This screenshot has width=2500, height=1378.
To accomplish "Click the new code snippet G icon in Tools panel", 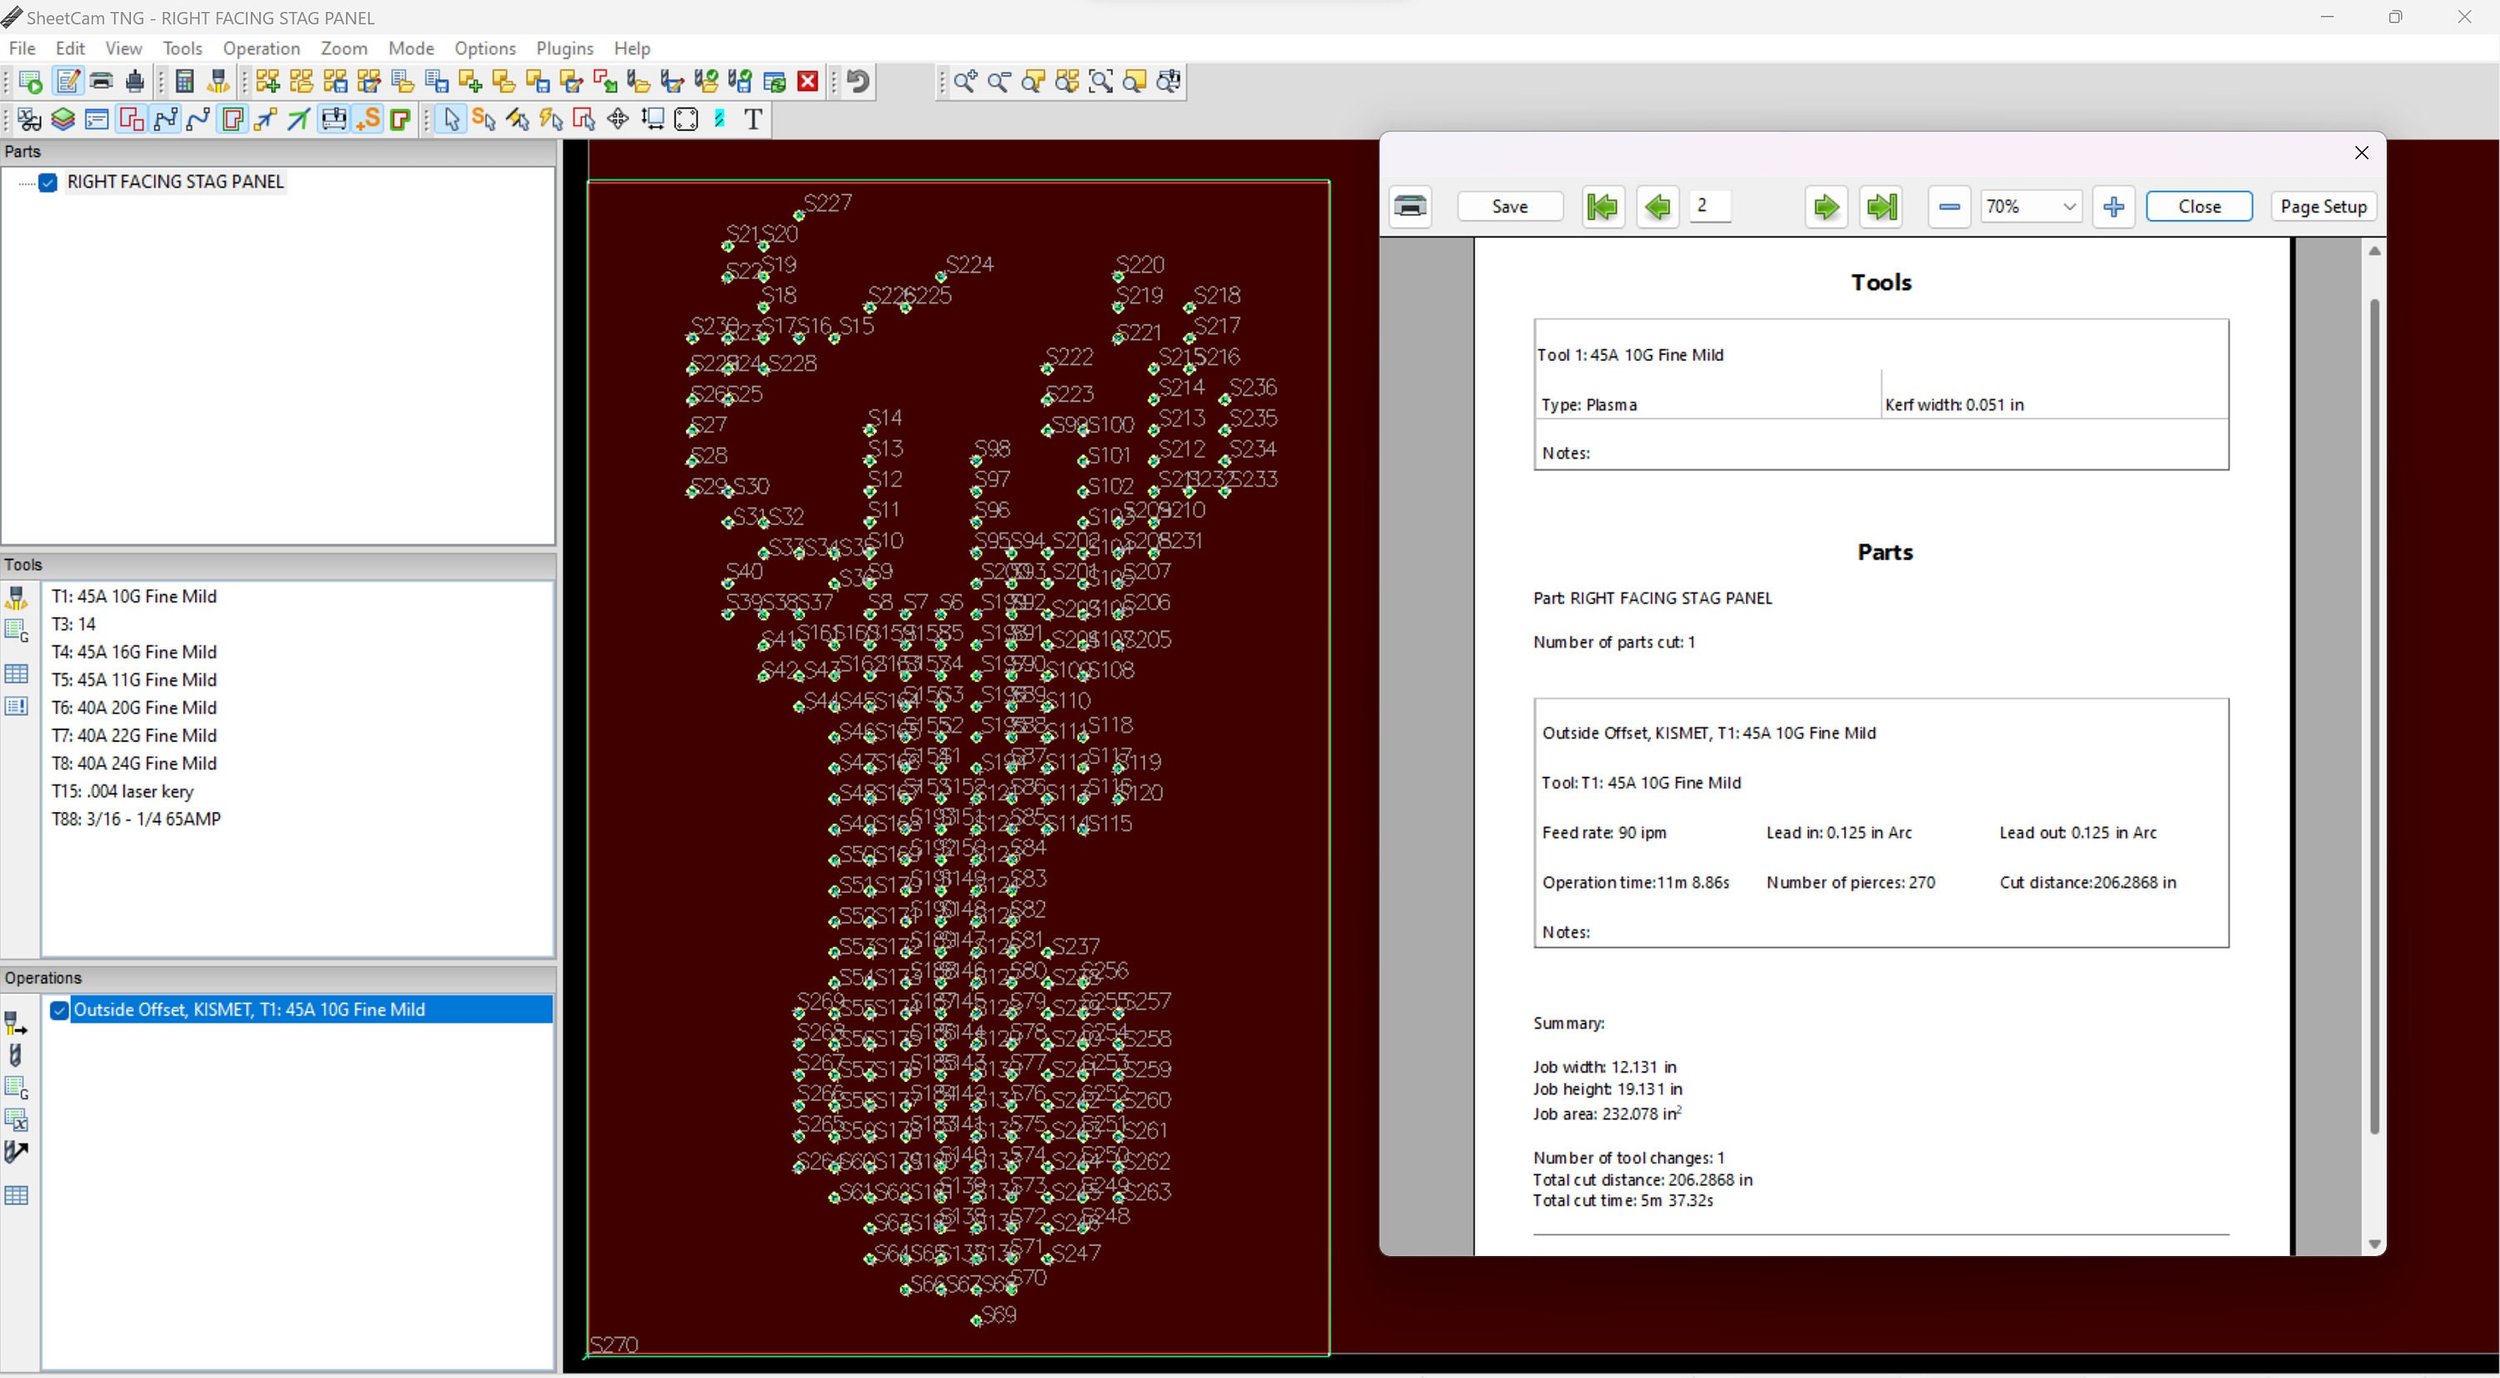I will click(17, 631).
